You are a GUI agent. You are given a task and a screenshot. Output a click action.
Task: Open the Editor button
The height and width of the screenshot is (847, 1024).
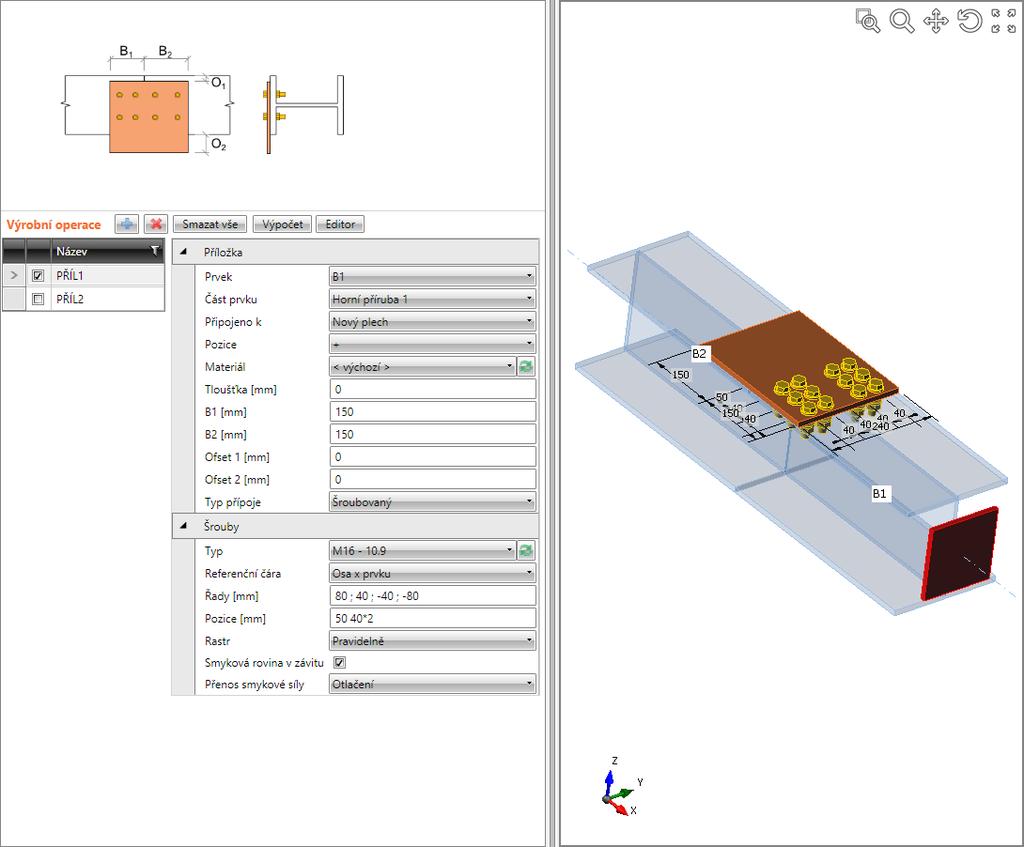(x=340, y=224)
